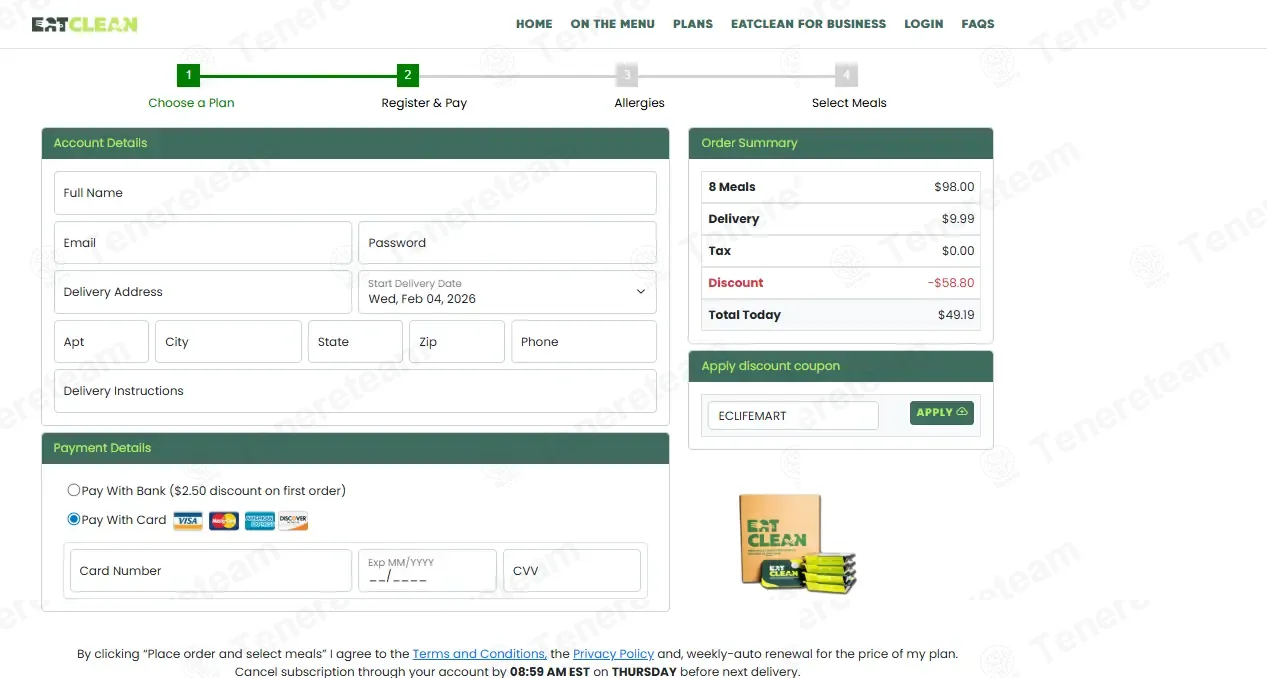Screen dimensions: 1267x678
Task: Click the Delivery Address field
Action: [x=203, y=292]
